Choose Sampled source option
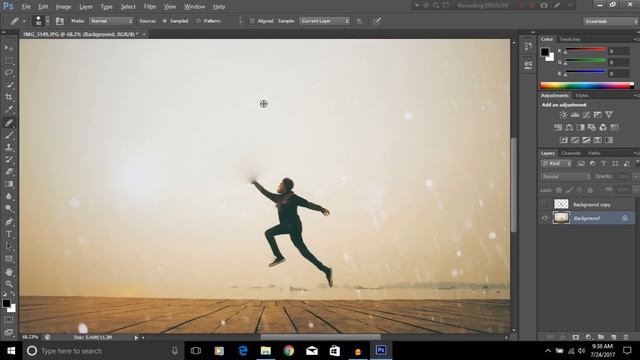Viewport: 640px width, 360px height. click(x=165, y=21)
